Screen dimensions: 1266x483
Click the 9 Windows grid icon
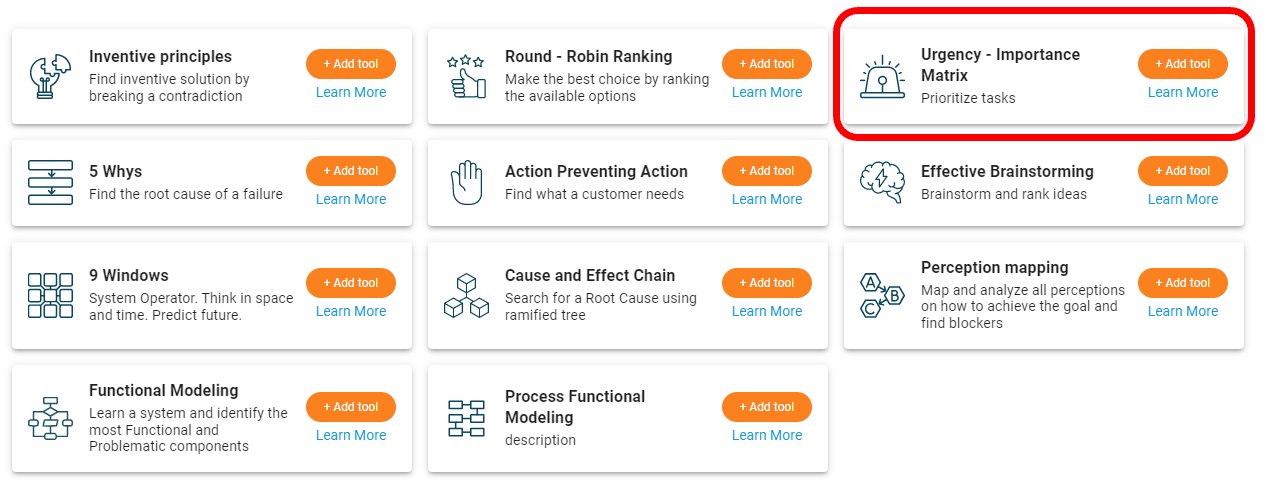(x=50, y=295)
